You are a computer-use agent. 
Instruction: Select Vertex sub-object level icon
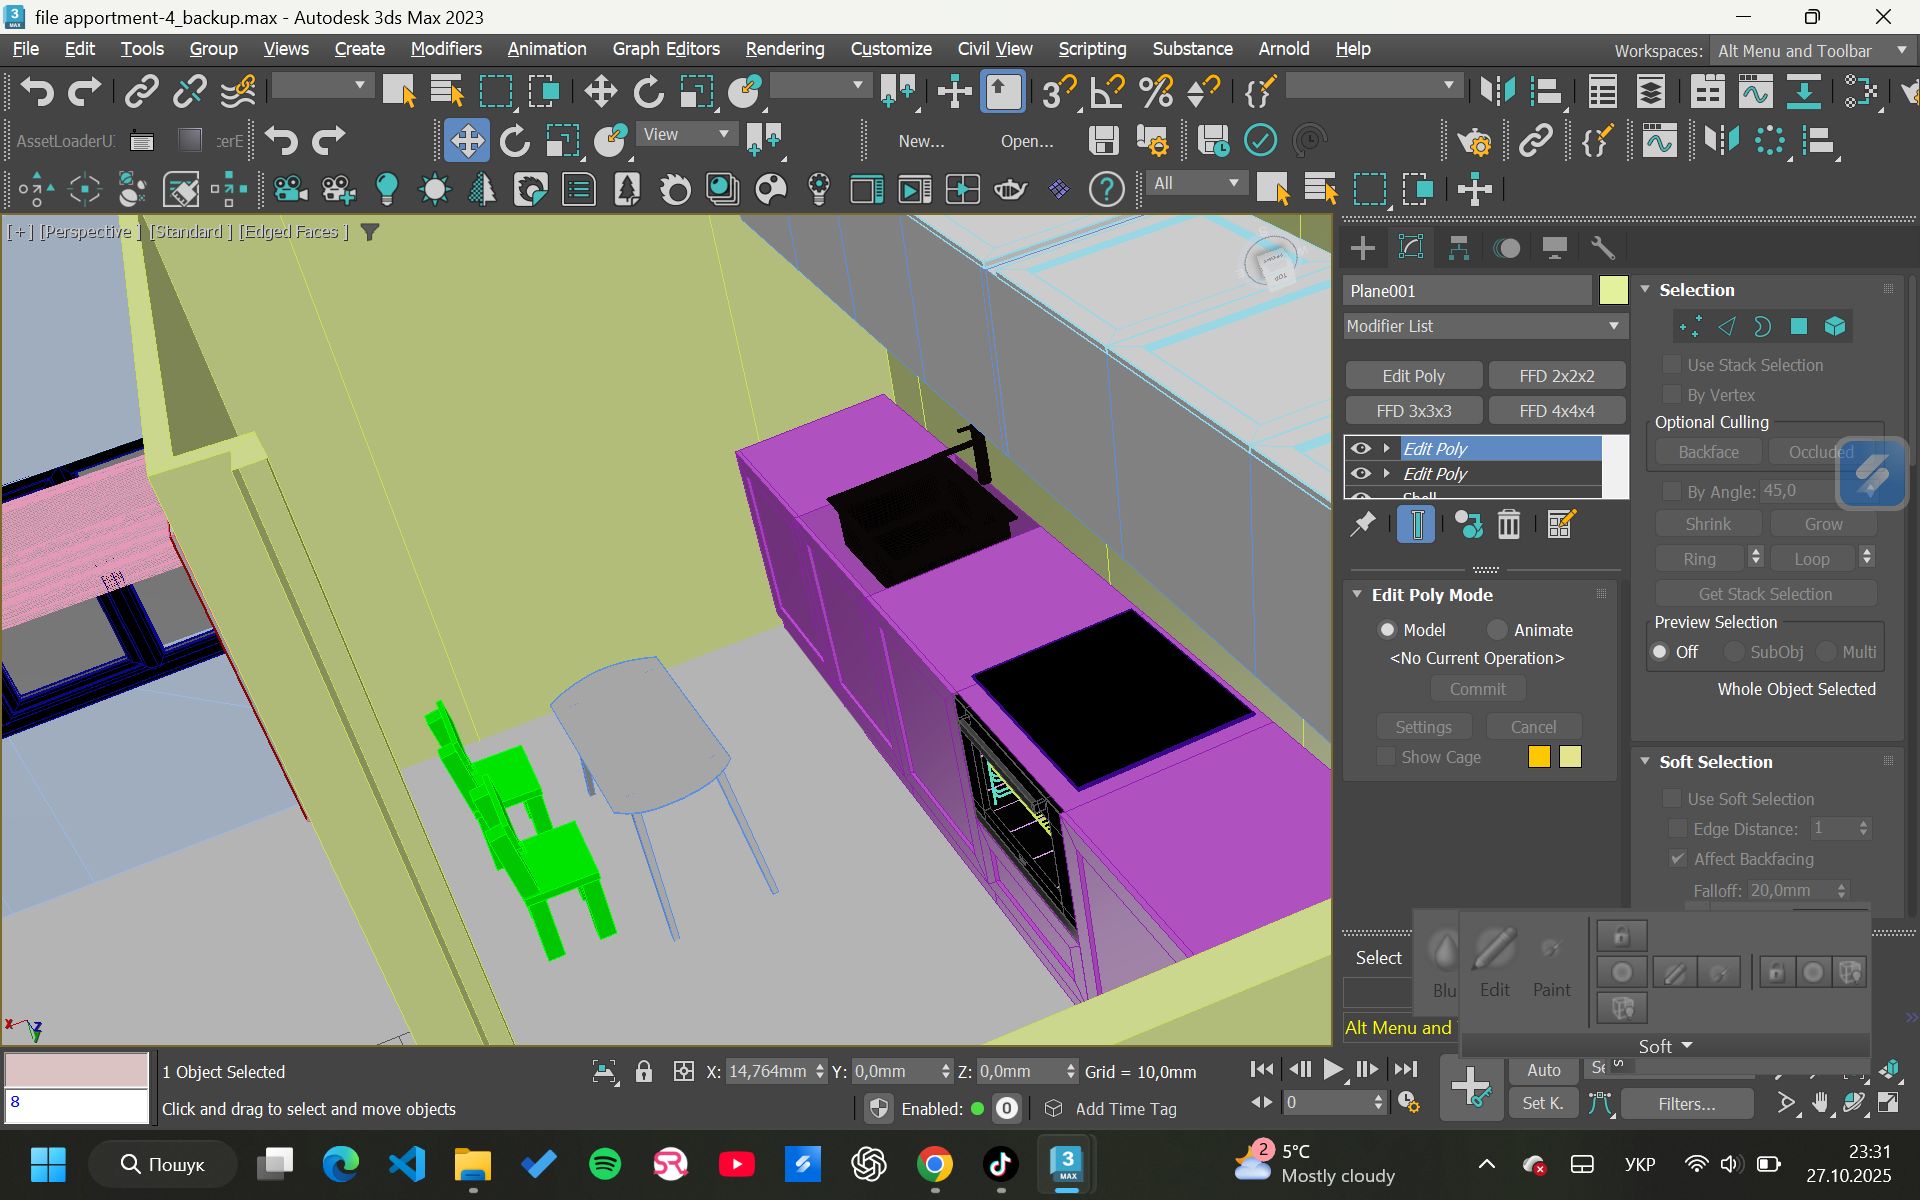tap(1690, 326)
